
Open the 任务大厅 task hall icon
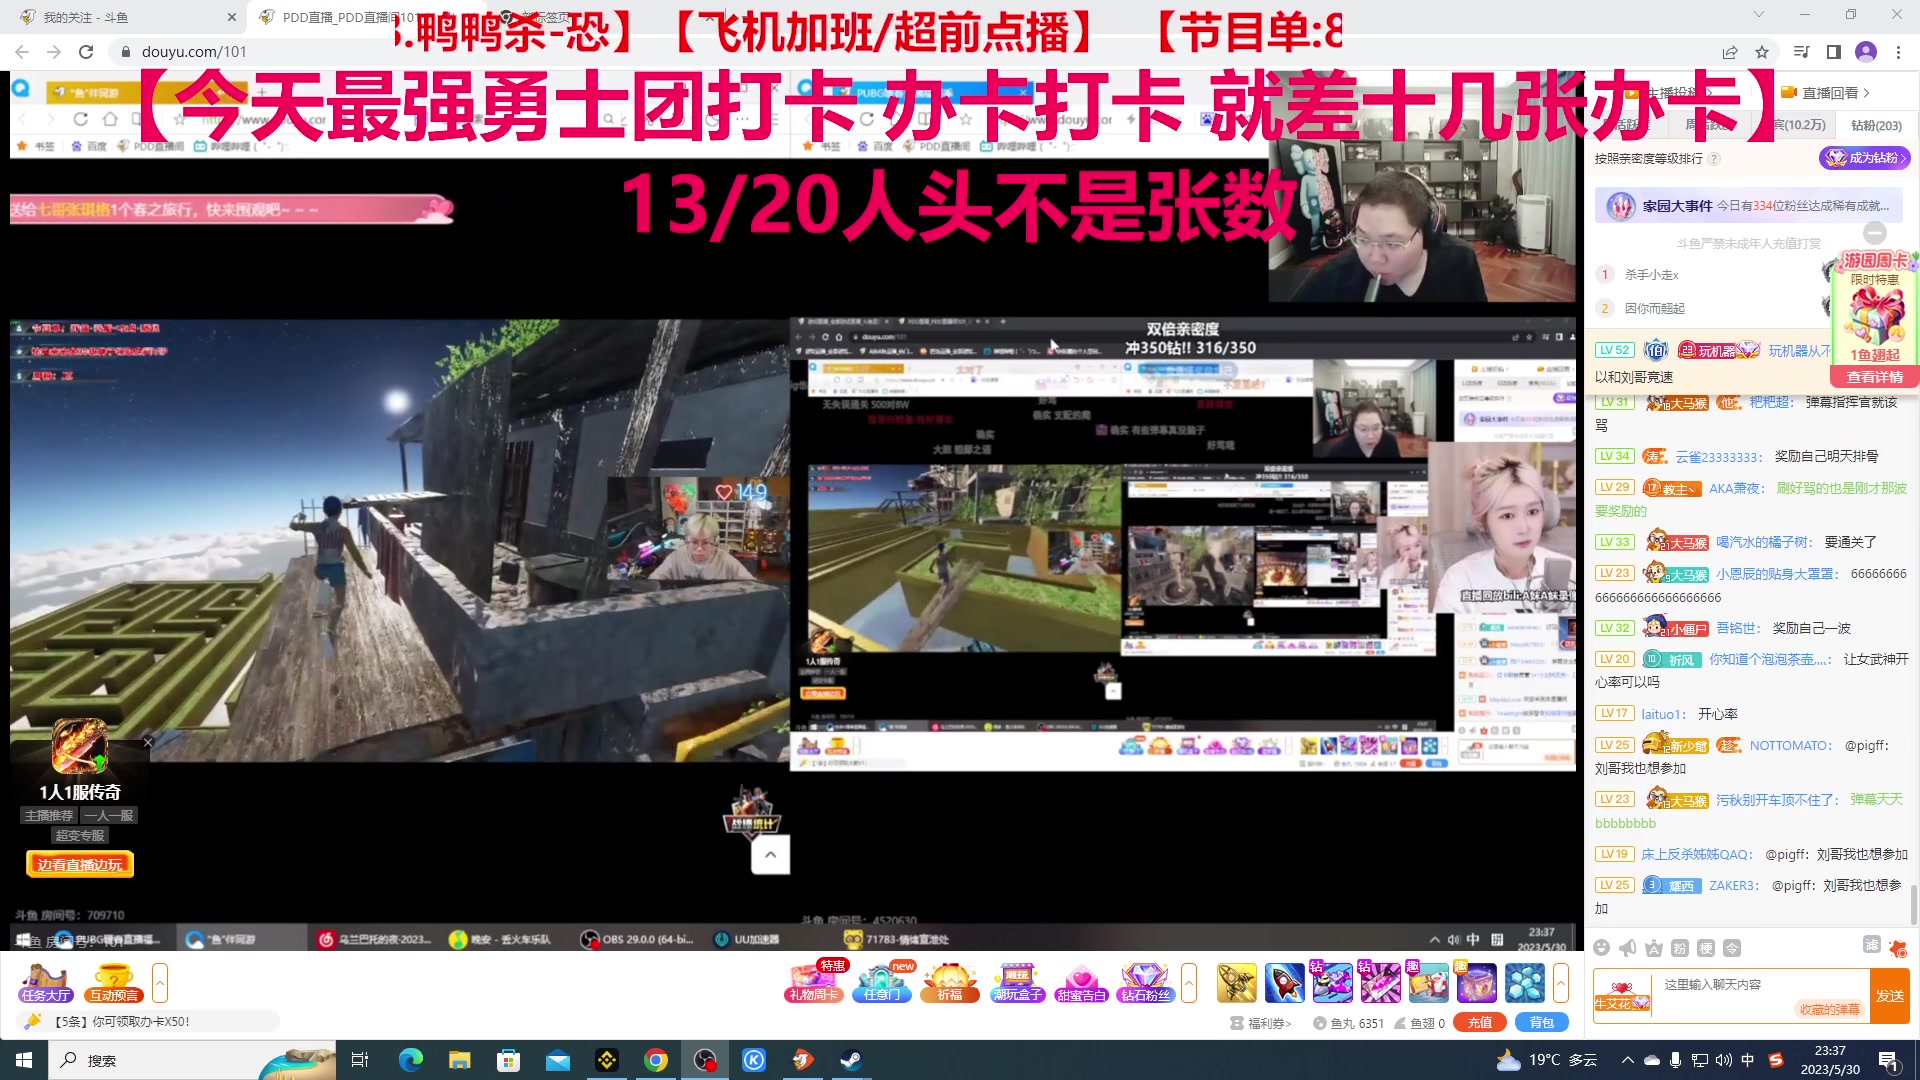(x=45, y=982)
